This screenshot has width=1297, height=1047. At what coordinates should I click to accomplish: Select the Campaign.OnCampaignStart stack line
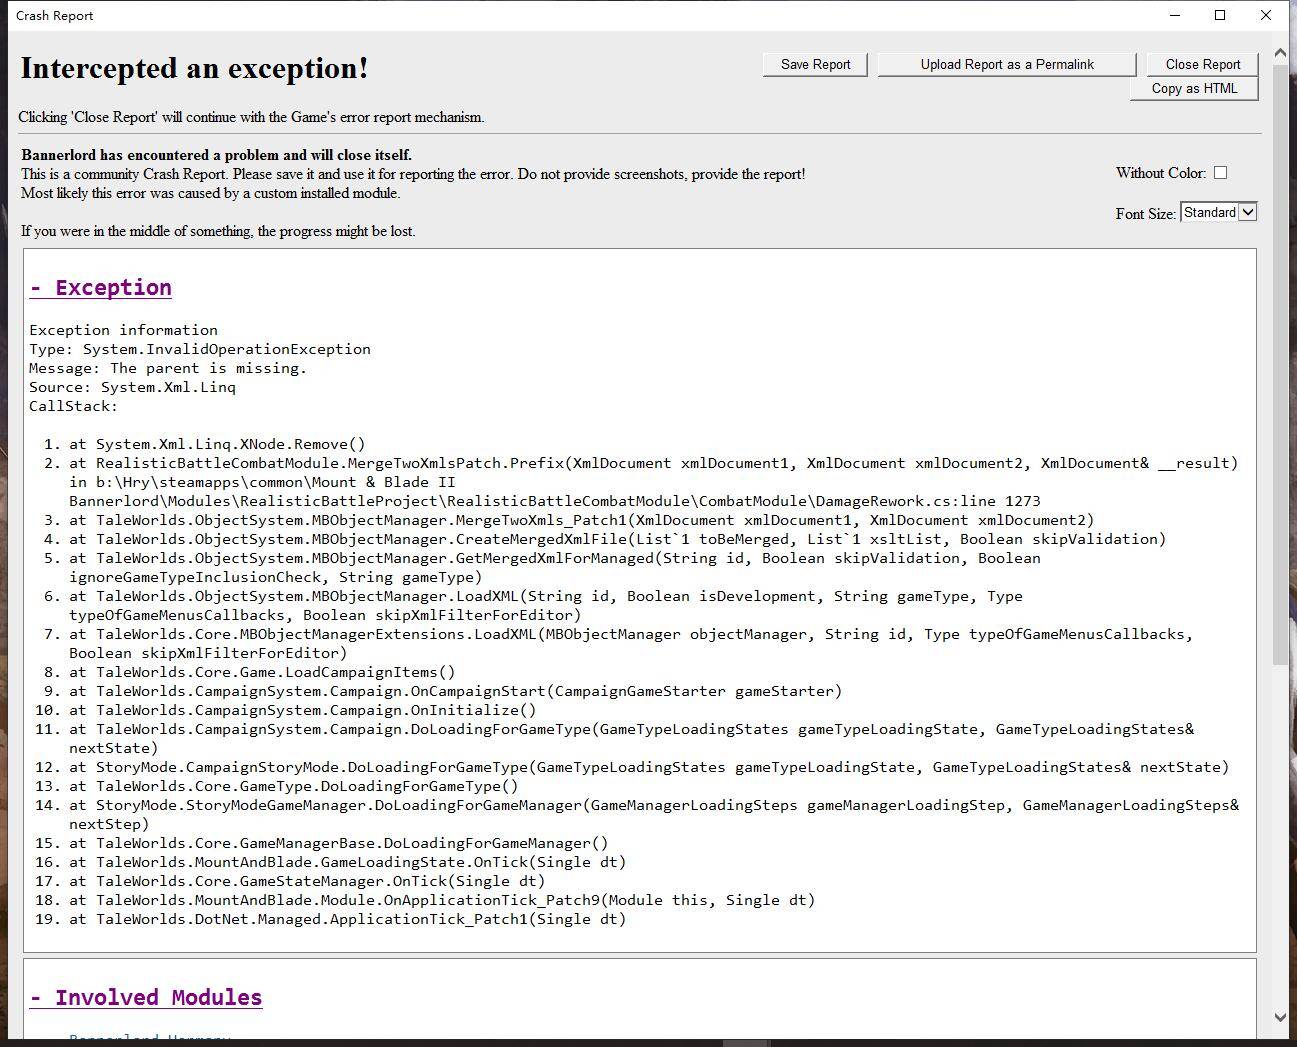click(456, 691)
